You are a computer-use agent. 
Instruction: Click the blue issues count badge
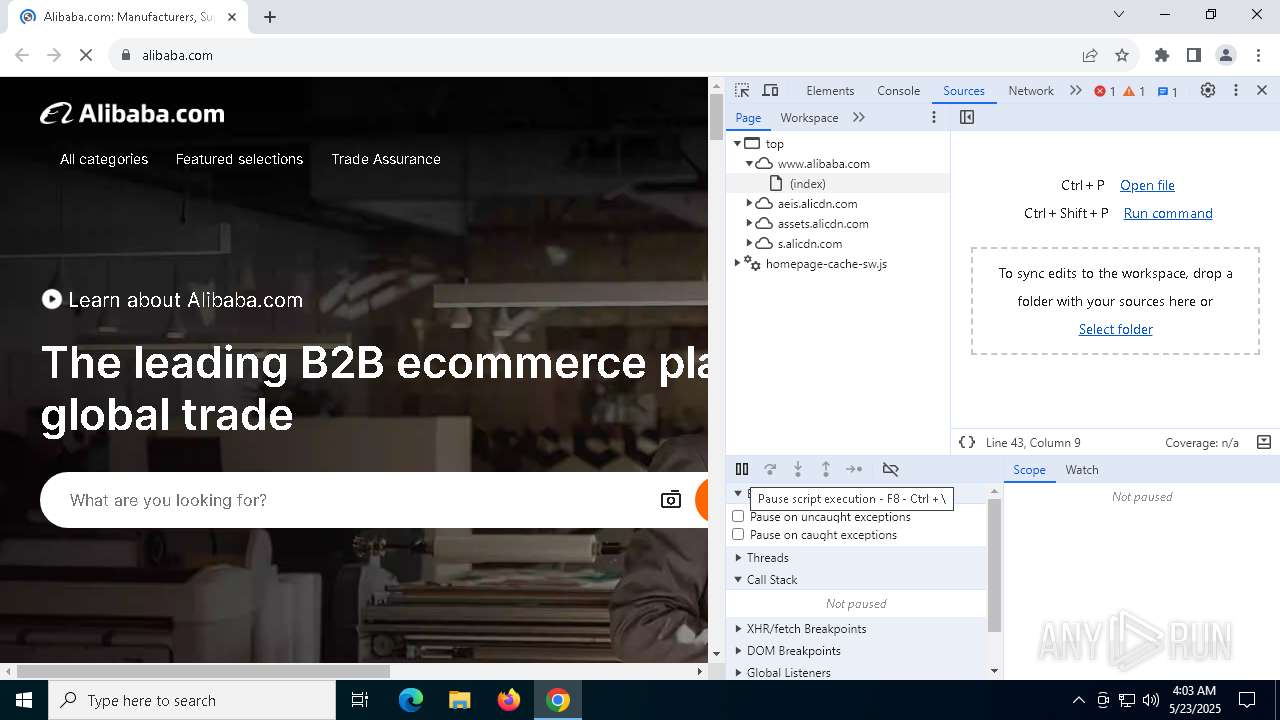tap(1167, 91)
